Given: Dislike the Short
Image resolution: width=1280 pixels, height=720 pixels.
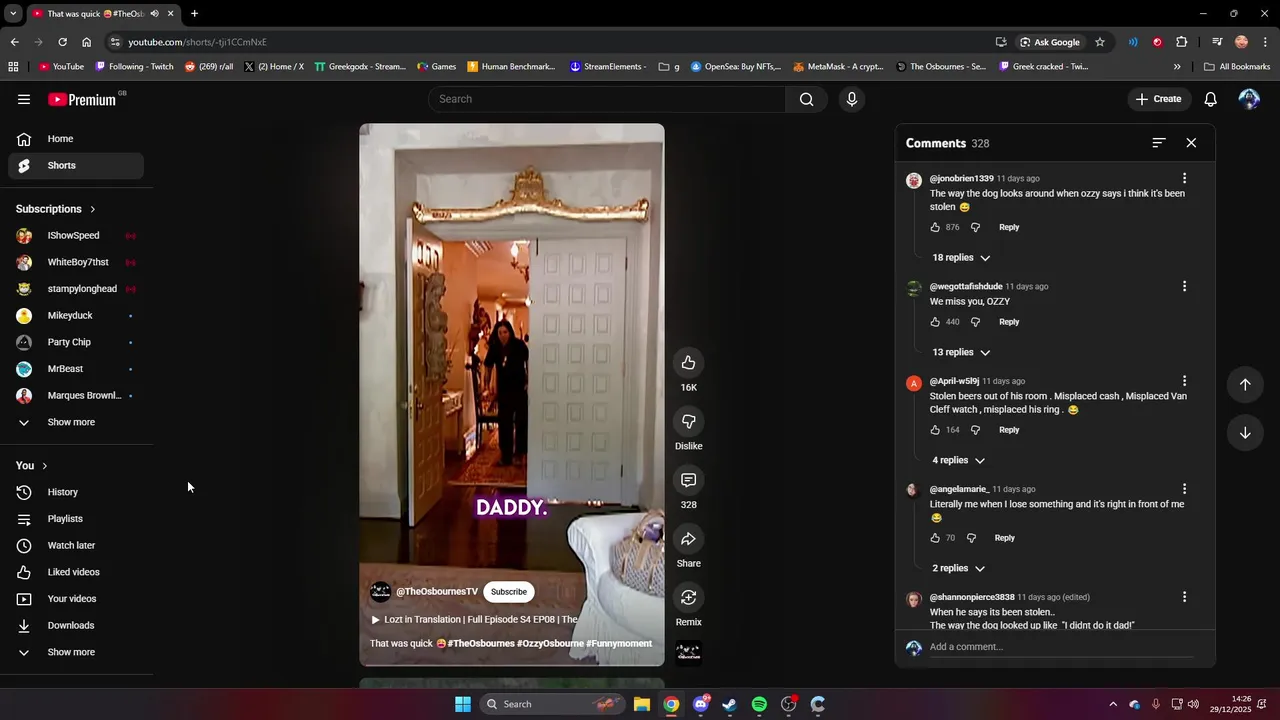Looking at the screenshot, I should tap(688, 421).
